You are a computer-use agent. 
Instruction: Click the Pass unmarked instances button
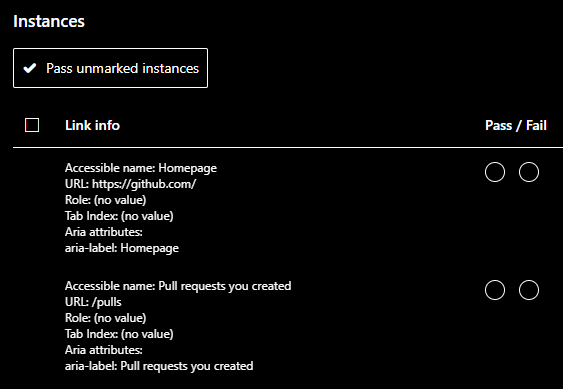(x=110, y=68)
